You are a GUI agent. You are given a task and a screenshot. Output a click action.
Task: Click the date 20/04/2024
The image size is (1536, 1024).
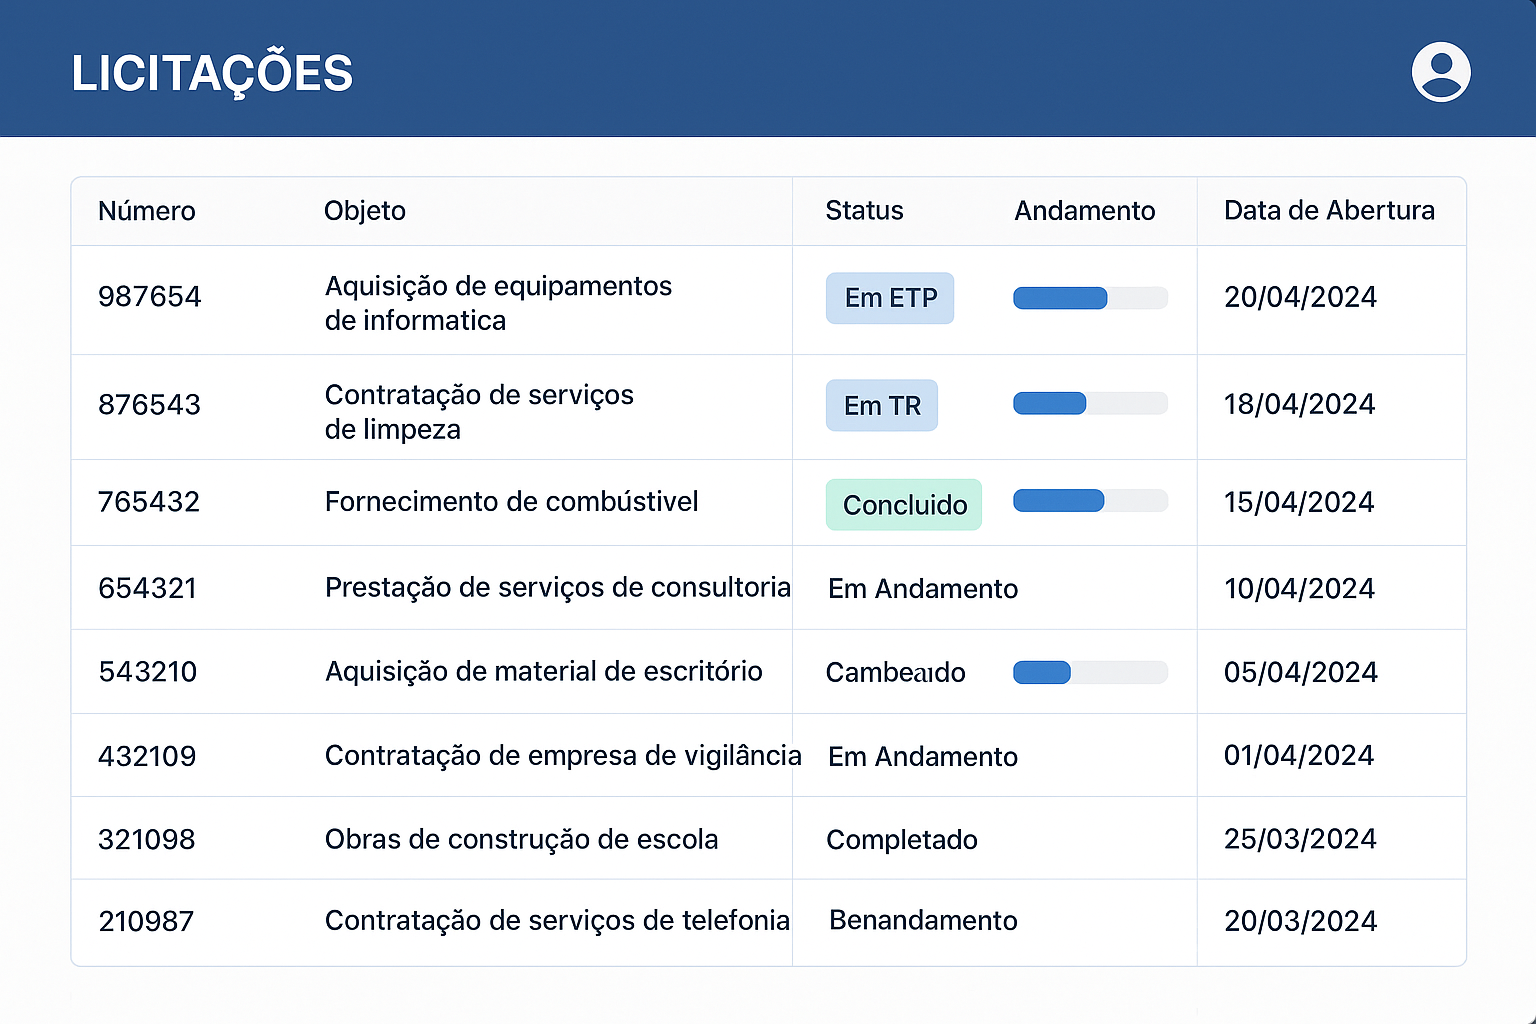click(1300, 297)
